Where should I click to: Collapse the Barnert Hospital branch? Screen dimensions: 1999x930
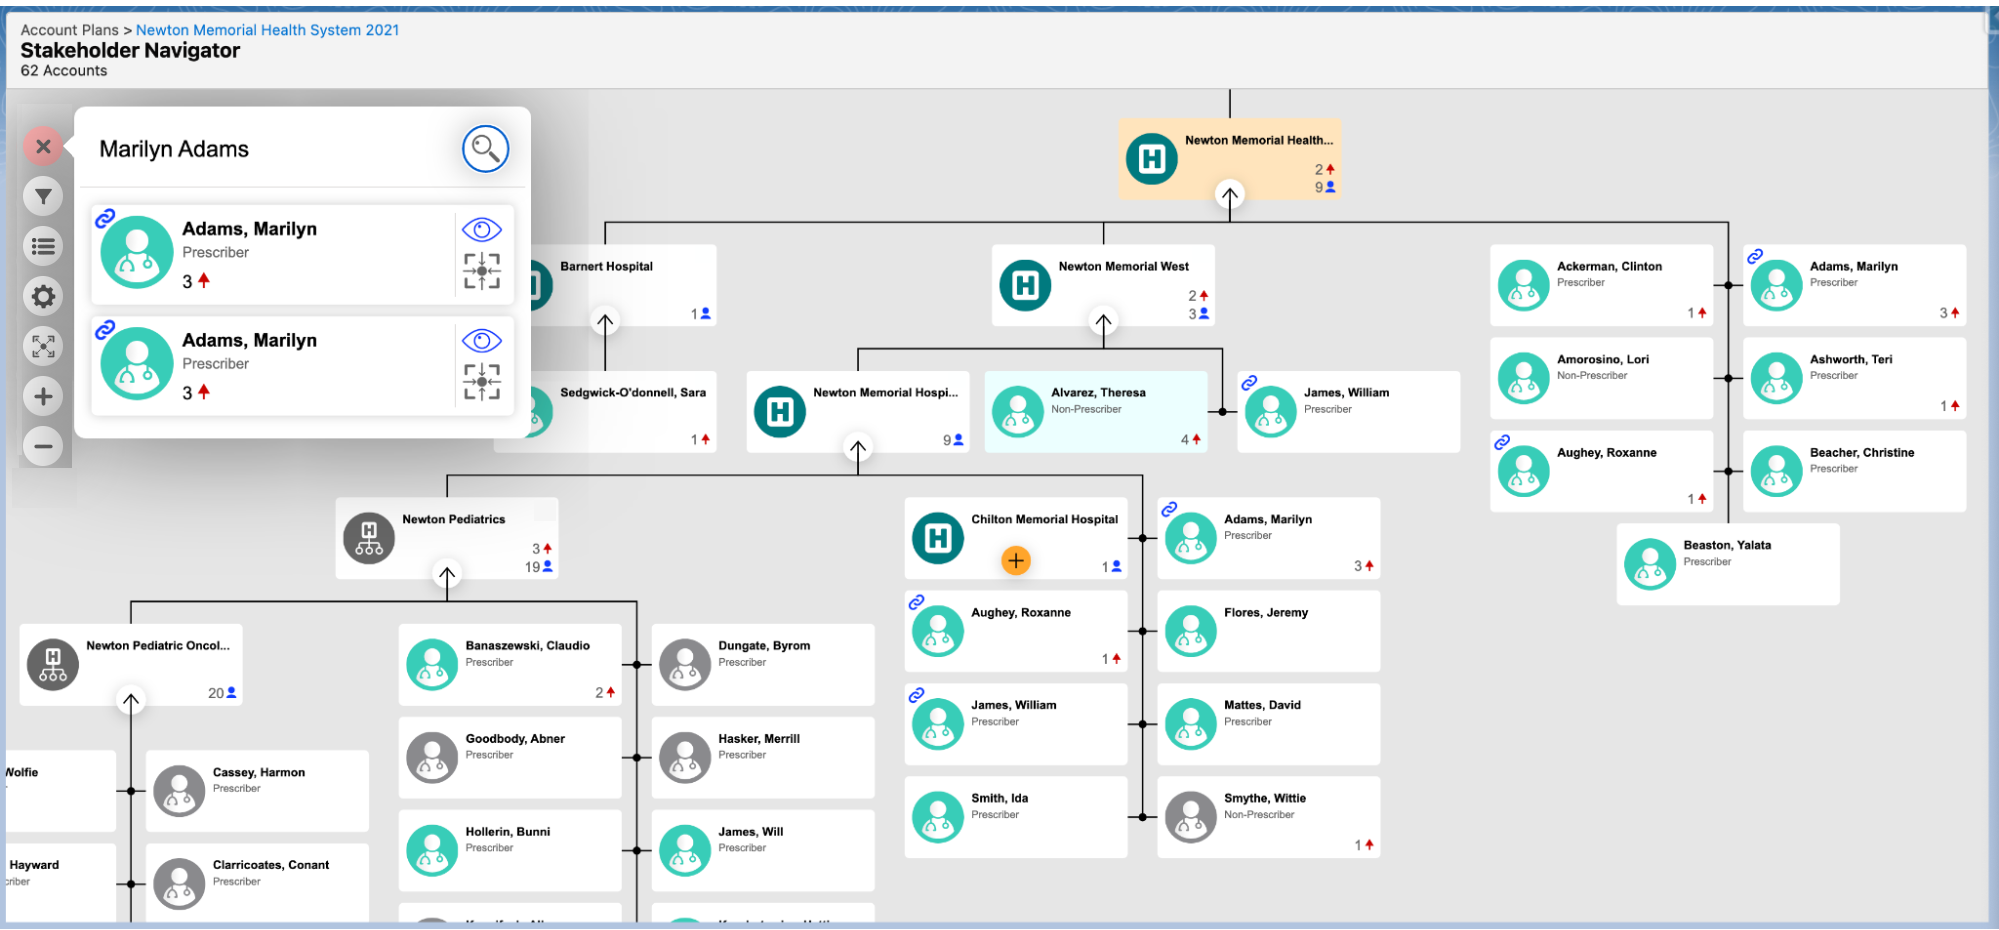click(605, 322)
